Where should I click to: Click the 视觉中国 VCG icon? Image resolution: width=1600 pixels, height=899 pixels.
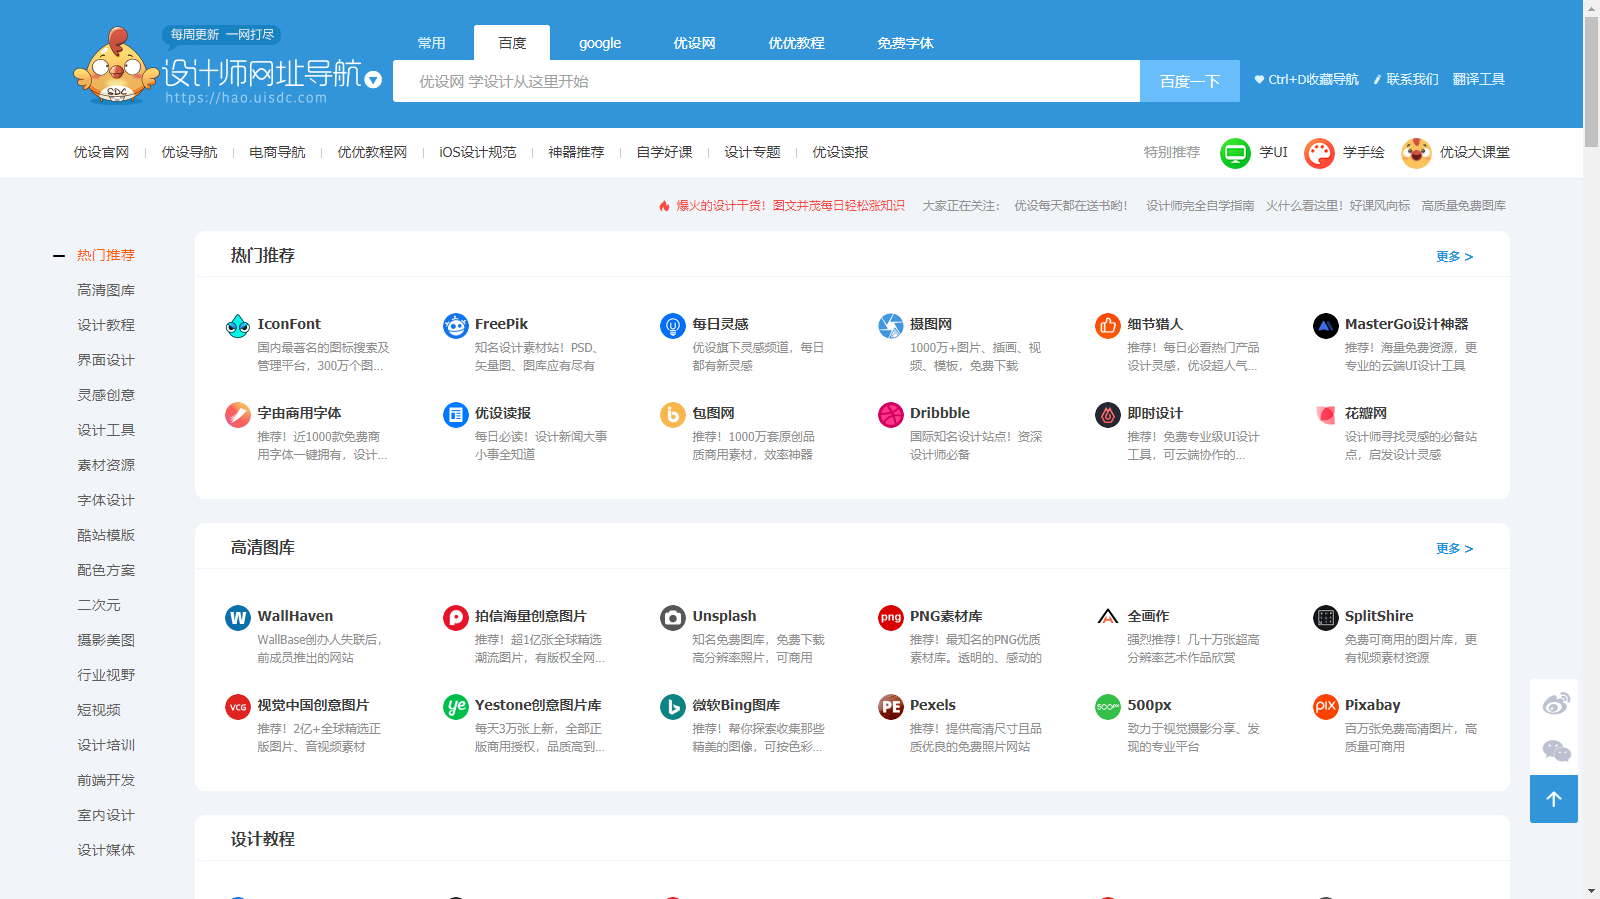point(238,707)
